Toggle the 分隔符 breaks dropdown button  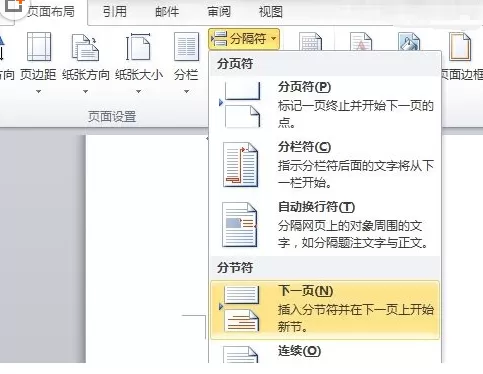244,39
